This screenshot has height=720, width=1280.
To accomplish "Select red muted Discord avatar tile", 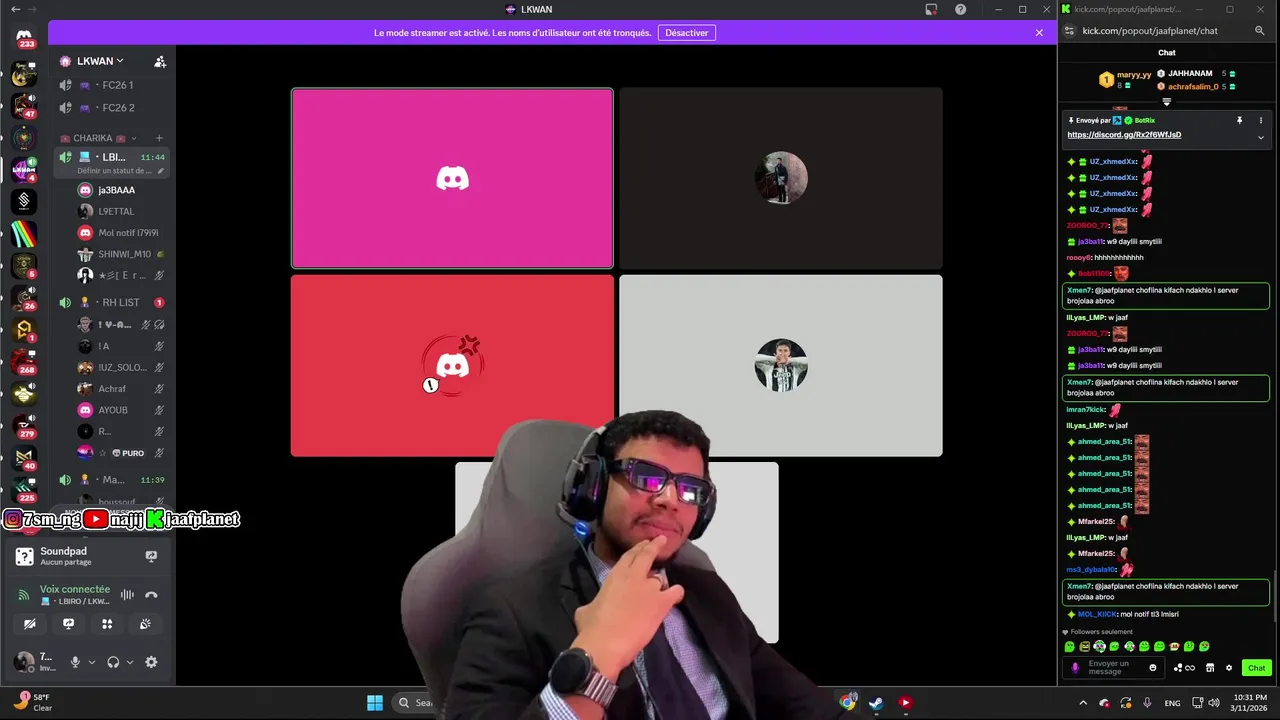I will pos(452,365).
